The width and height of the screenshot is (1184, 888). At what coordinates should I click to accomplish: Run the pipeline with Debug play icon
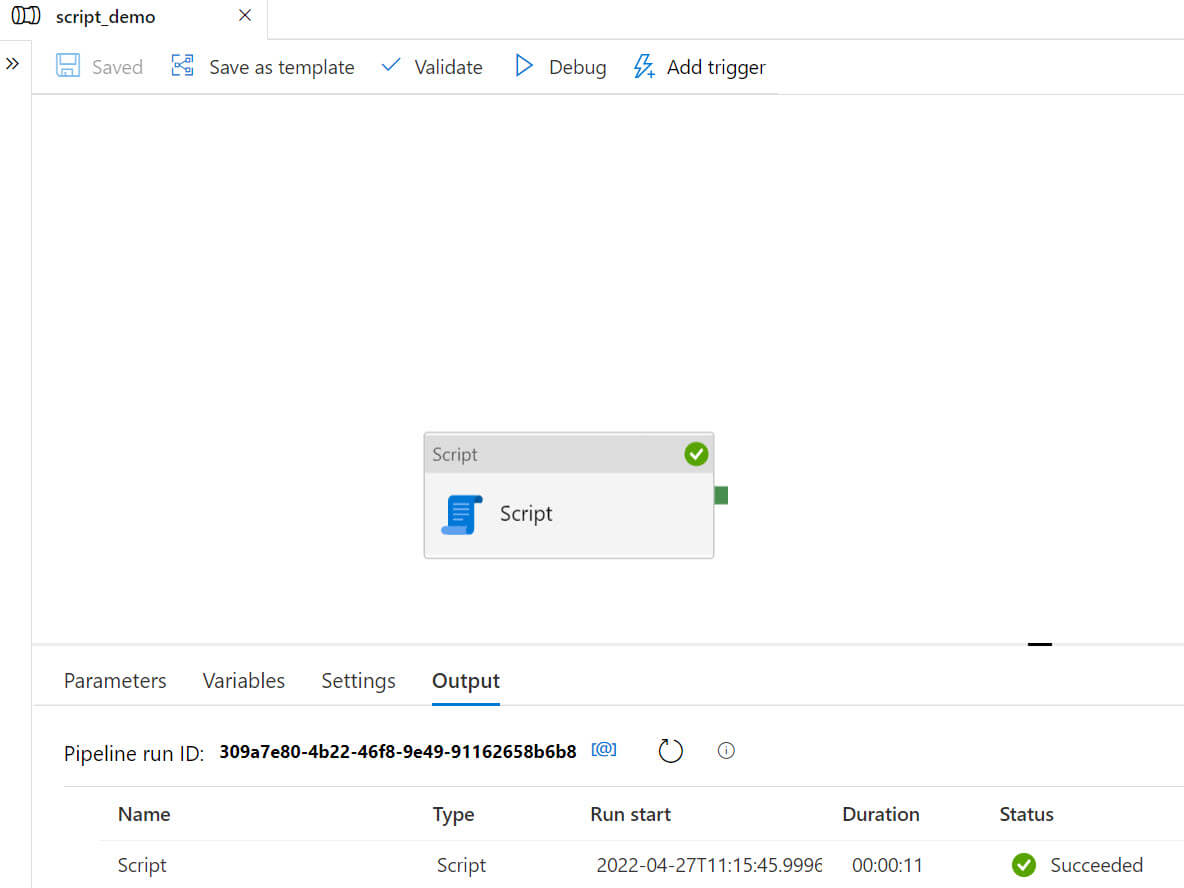click(x=523, y=66)
